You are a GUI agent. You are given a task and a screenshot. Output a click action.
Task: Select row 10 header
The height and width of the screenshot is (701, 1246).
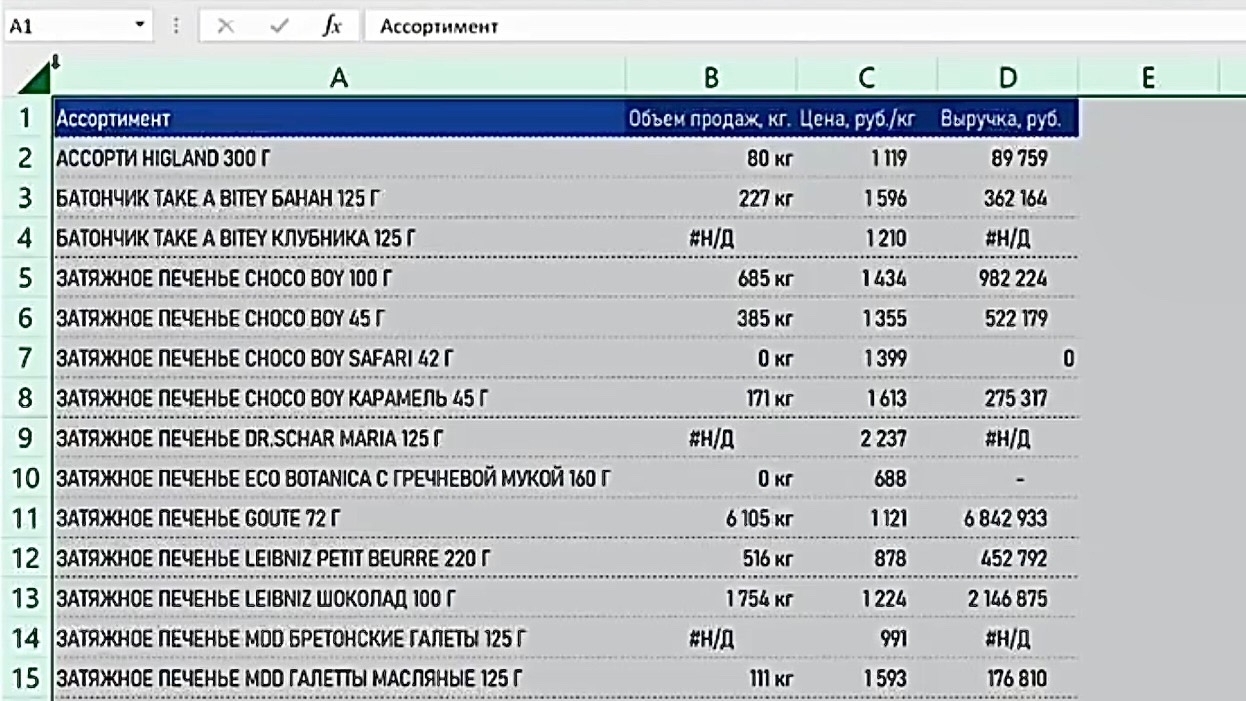click(26, 479)
